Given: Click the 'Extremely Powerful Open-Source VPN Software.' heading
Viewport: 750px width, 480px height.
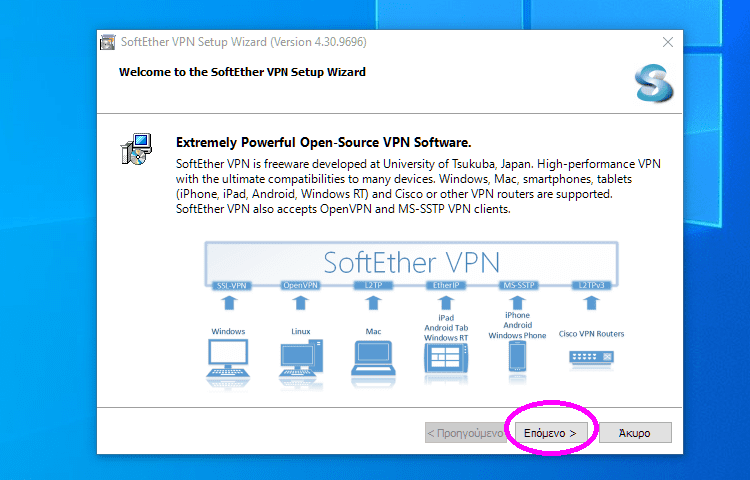Looking at the screenshot, I should pyautogui.click(x=323, y=142).
